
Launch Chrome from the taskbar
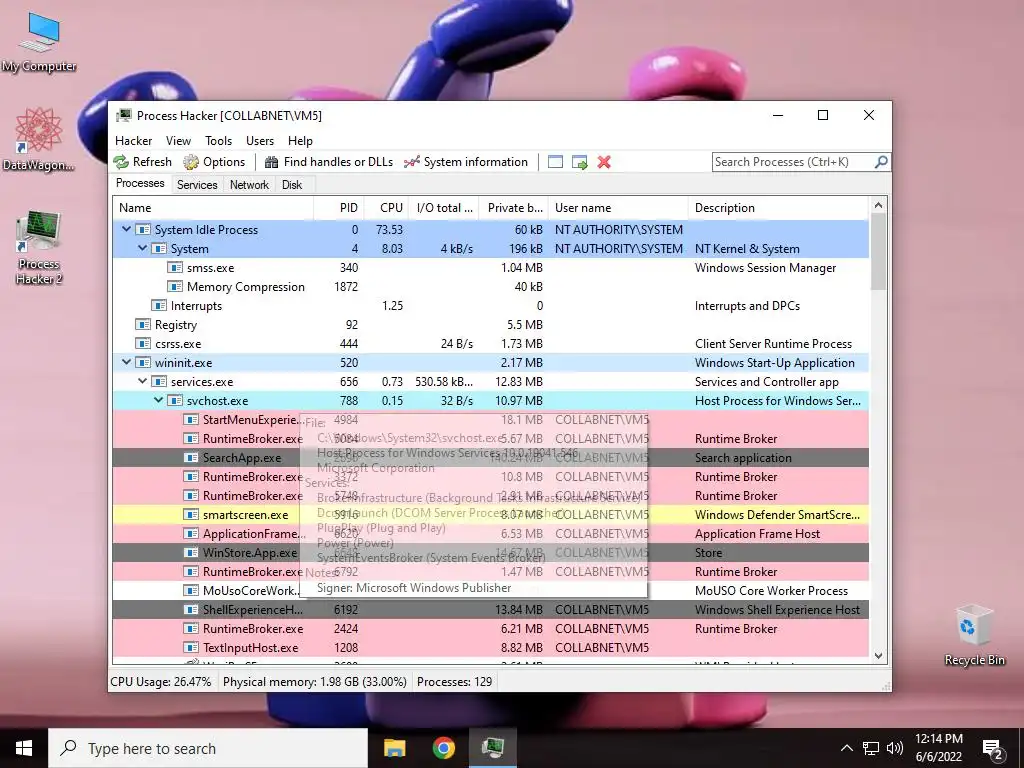443,748
